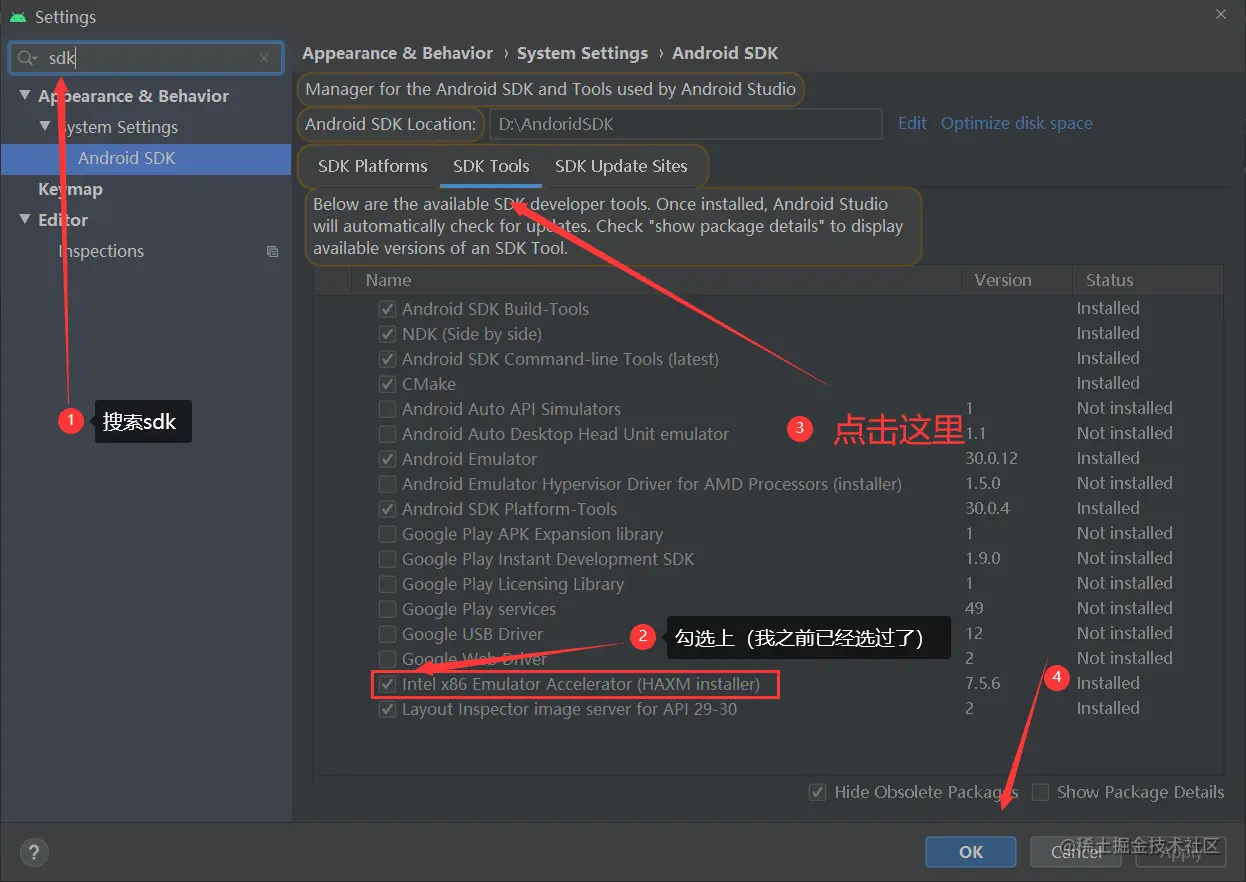The height and width of the screenshot is (882, 1246).
Task: Toggle Android Emulator checkbox
Action: 387,459
